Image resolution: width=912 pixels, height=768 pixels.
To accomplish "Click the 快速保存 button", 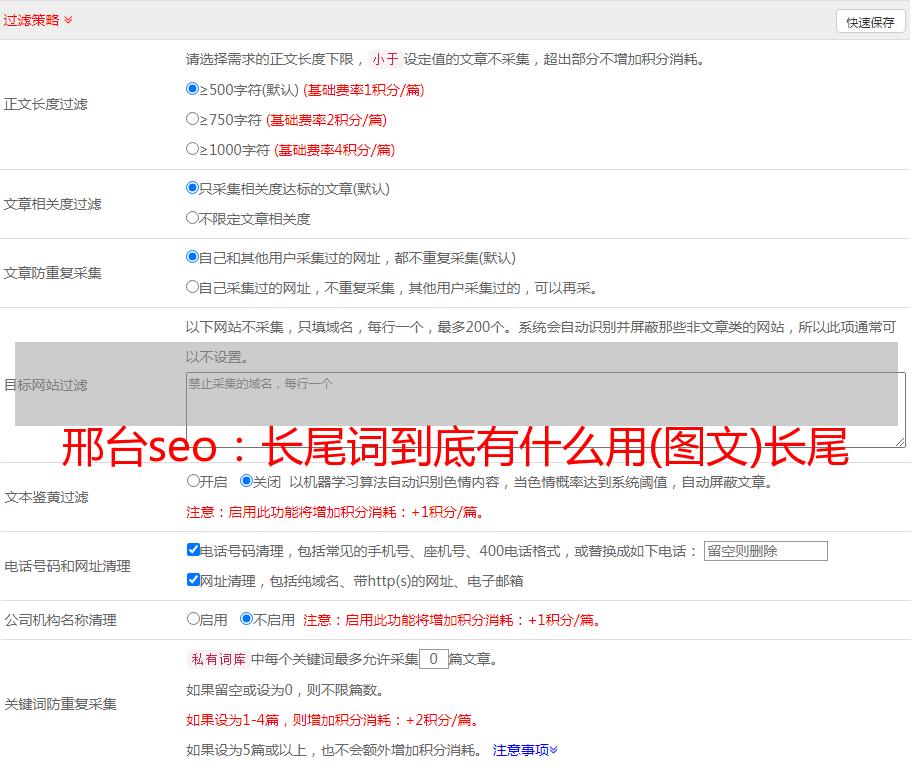I will point(870,22).
